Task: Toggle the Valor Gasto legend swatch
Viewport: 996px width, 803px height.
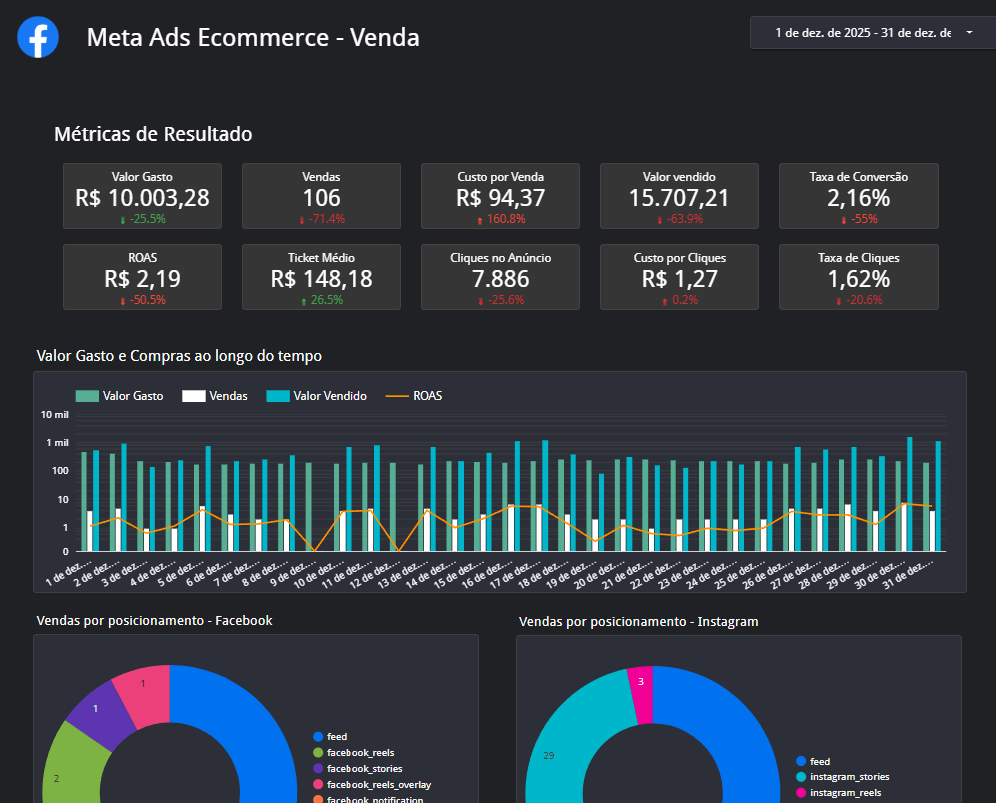Action: point(87,396)
